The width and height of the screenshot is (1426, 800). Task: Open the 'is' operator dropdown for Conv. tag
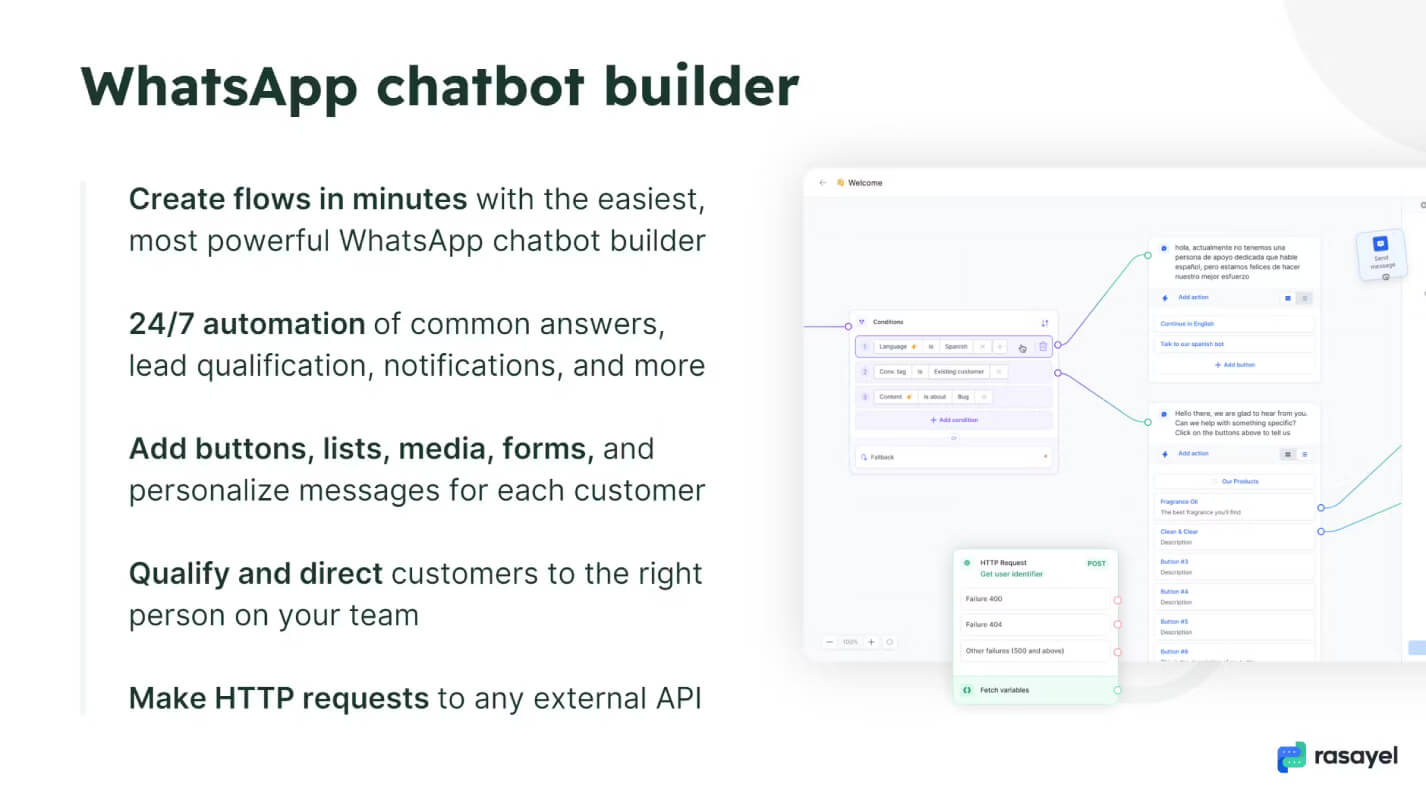click(920, 372)
